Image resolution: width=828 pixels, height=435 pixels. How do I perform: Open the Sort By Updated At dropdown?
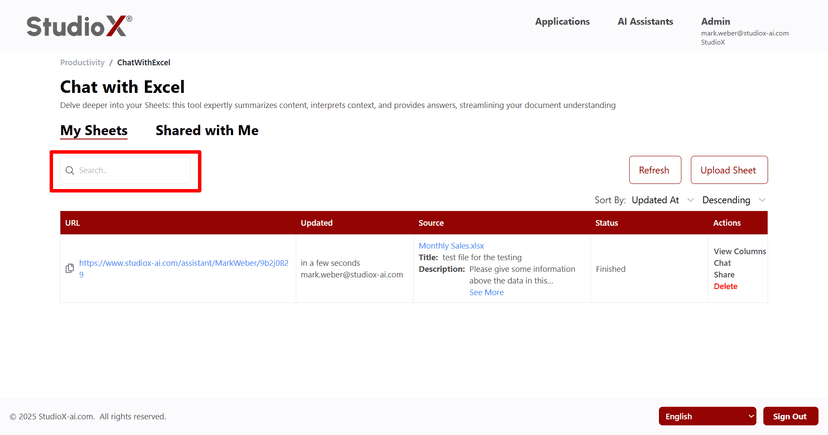click(661, 200)
